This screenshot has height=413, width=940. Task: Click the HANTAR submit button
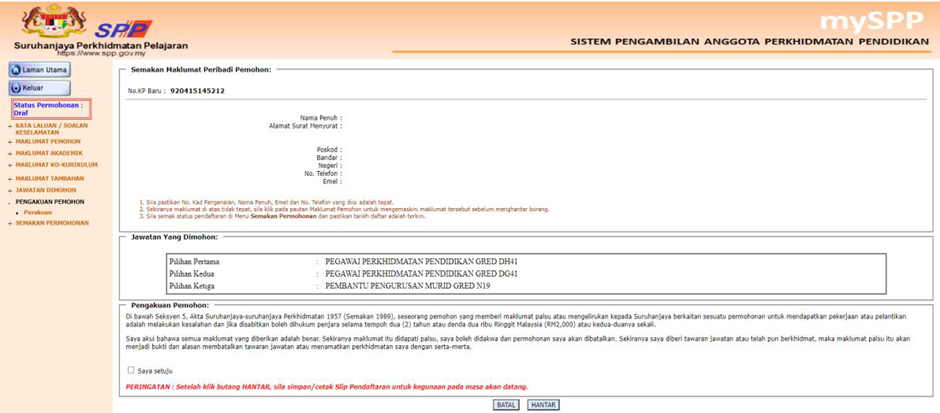[x=543, y=405]
